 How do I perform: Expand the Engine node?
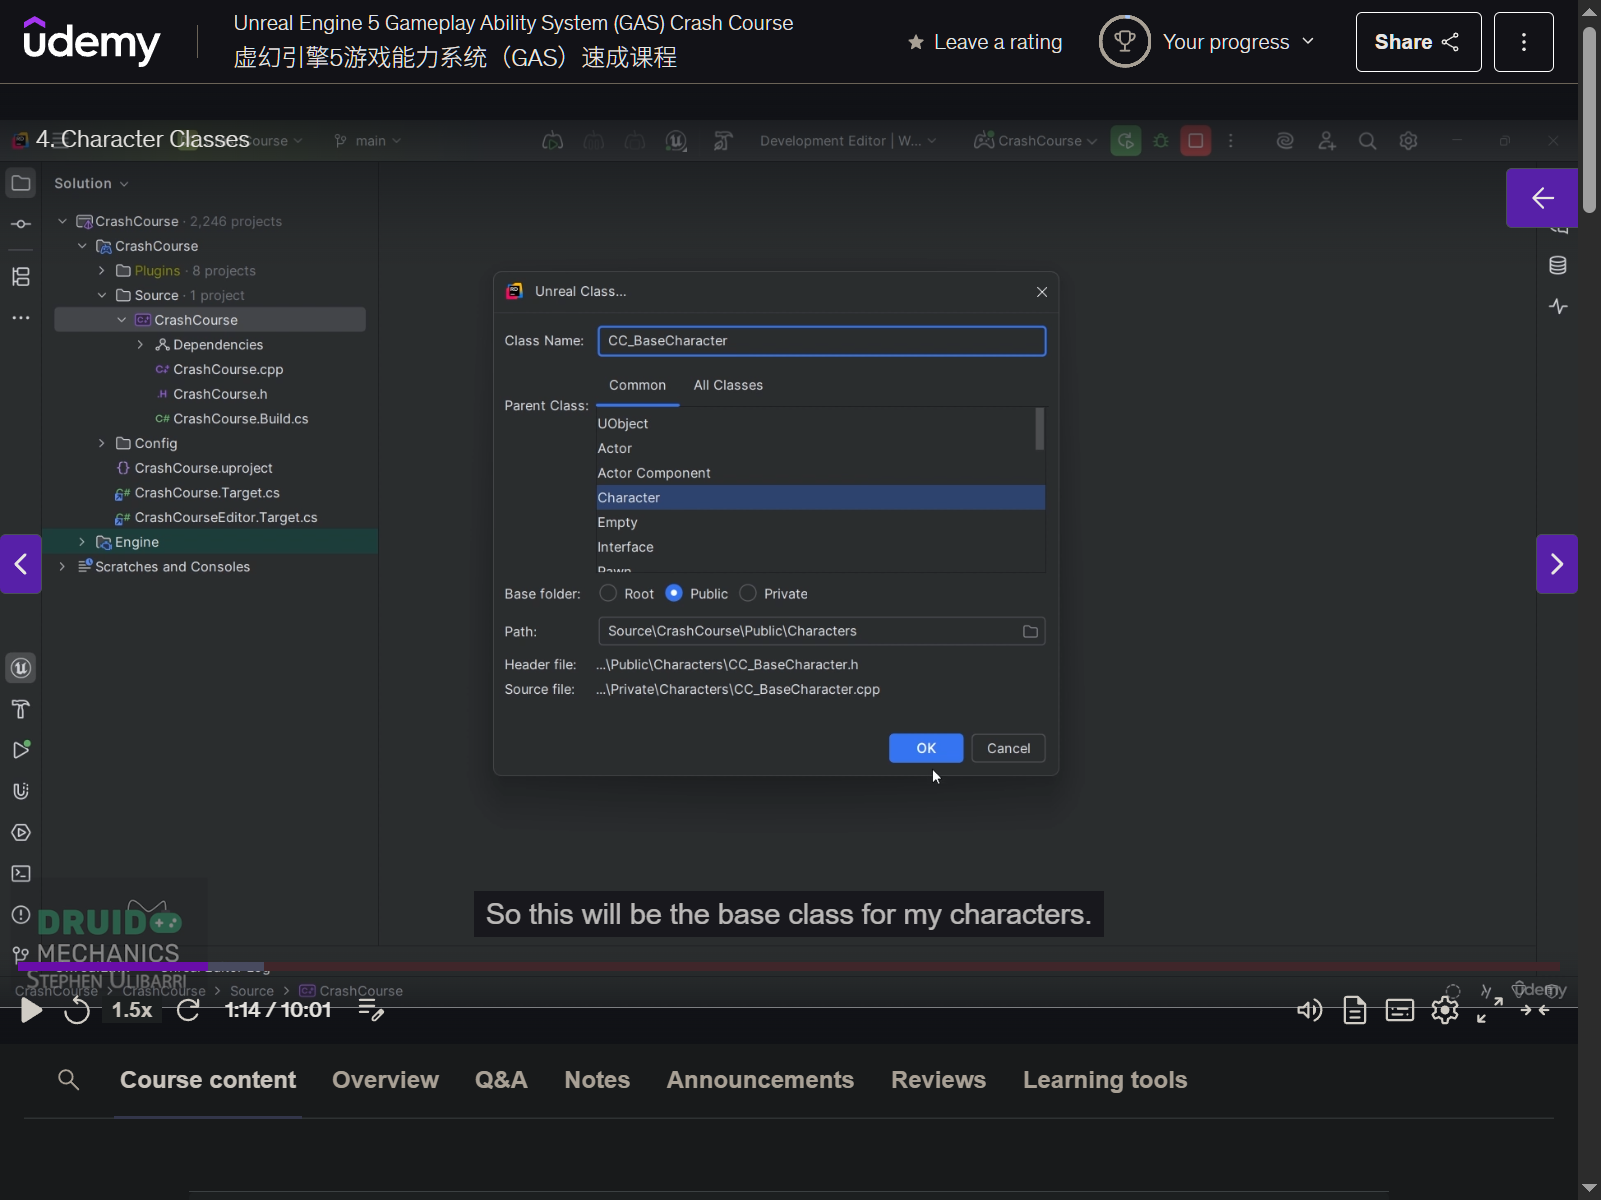click(x=82, y=542)
